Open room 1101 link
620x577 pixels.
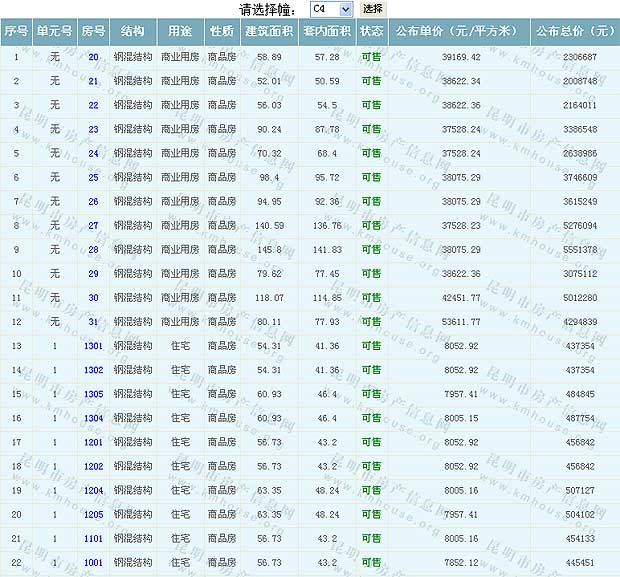93,538
